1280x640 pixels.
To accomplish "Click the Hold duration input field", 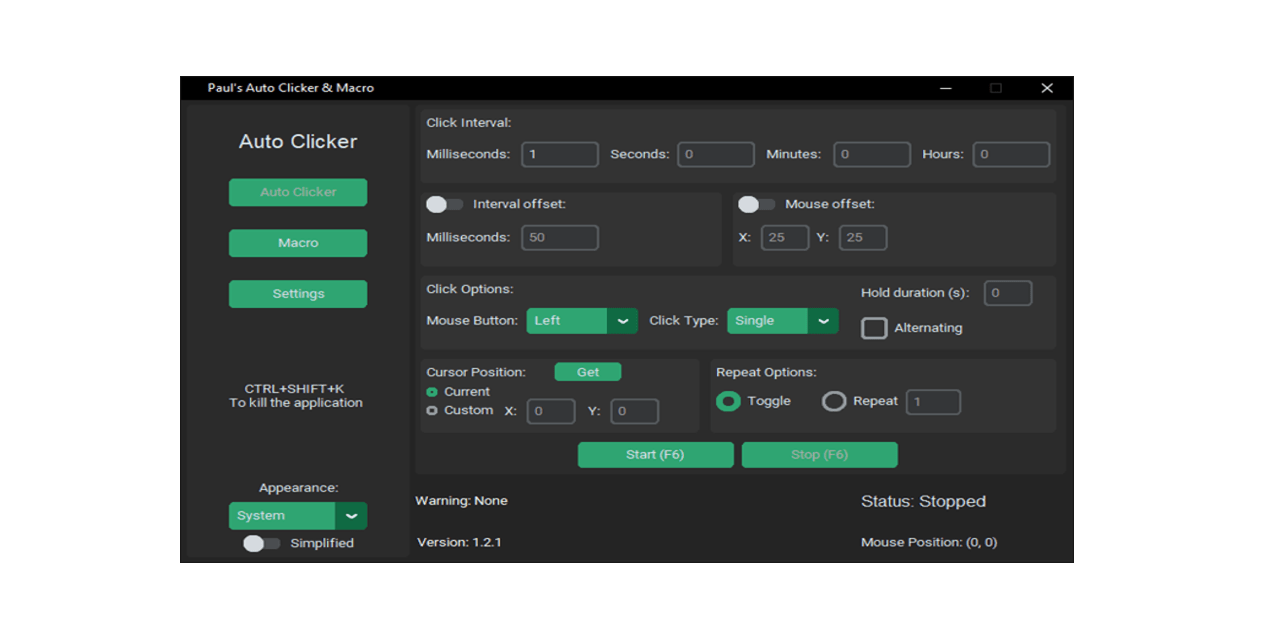I will (x=1007, y=292).
